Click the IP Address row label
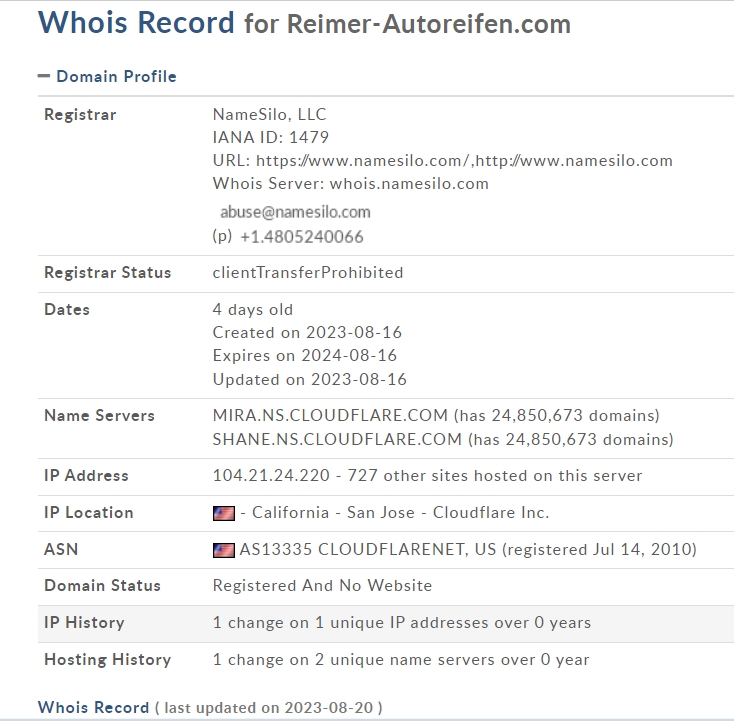The width and height of the screenshot is (734, 721). [x=86, y=476]
